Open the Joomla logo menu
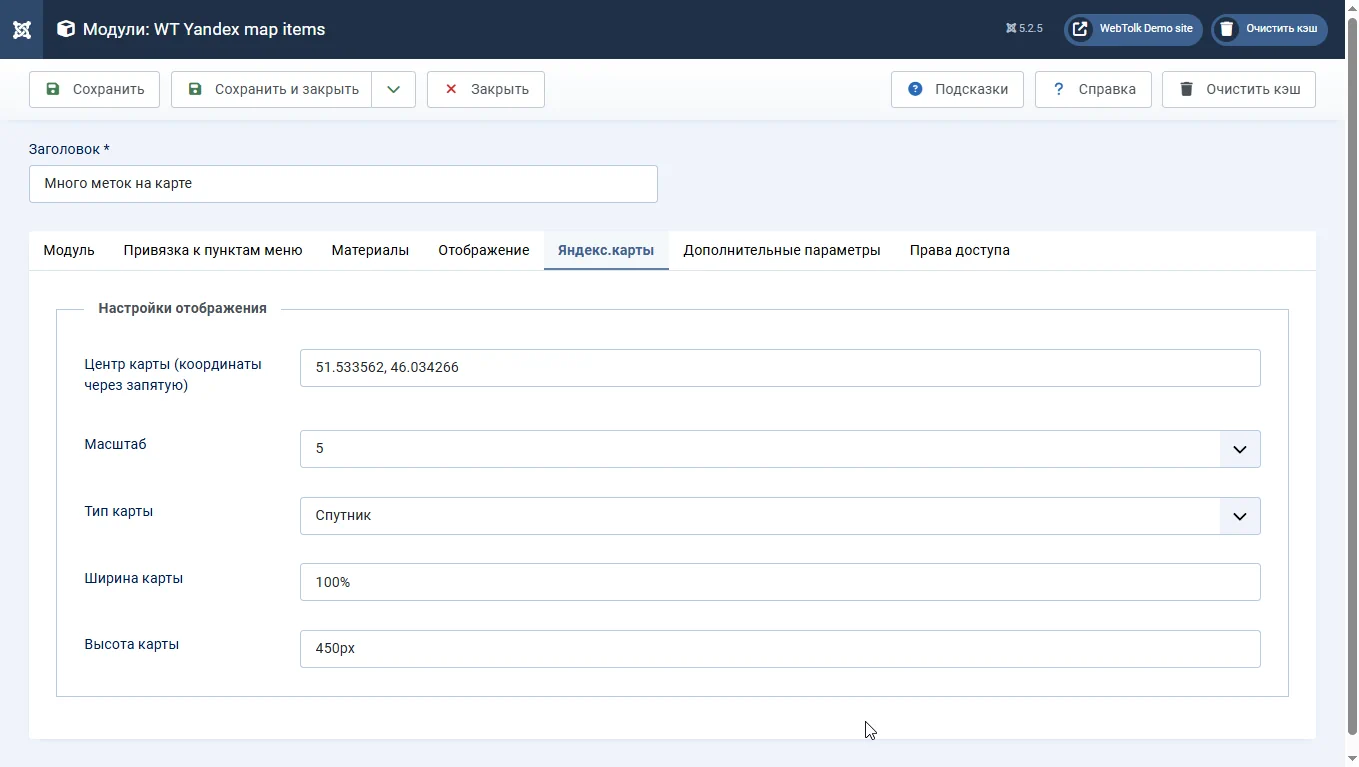Image resolution: width=1359 pixels, height=767 pixels. tap(21, 29)
